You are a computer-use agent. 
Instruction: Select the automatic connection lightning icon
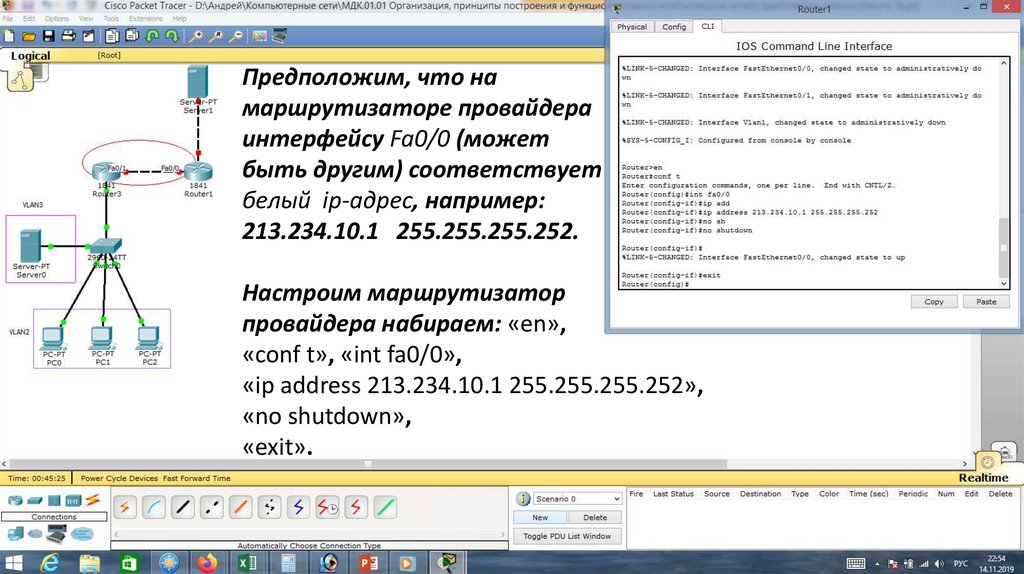pos(125,507)
